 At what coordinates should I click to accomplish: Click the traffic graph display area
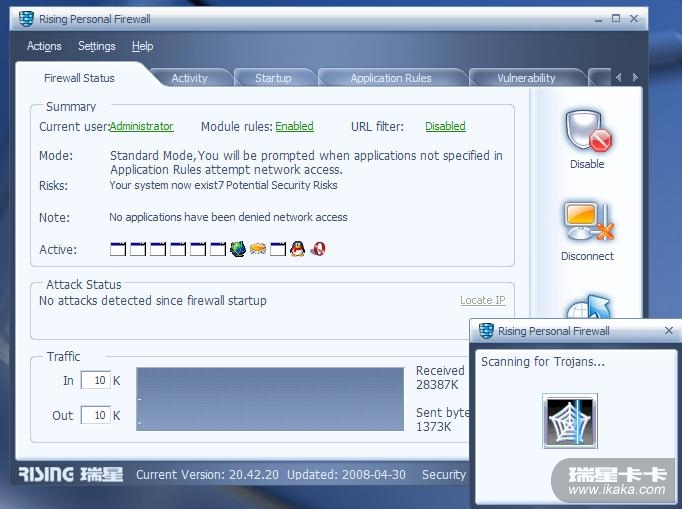click(x=270, y=399)
